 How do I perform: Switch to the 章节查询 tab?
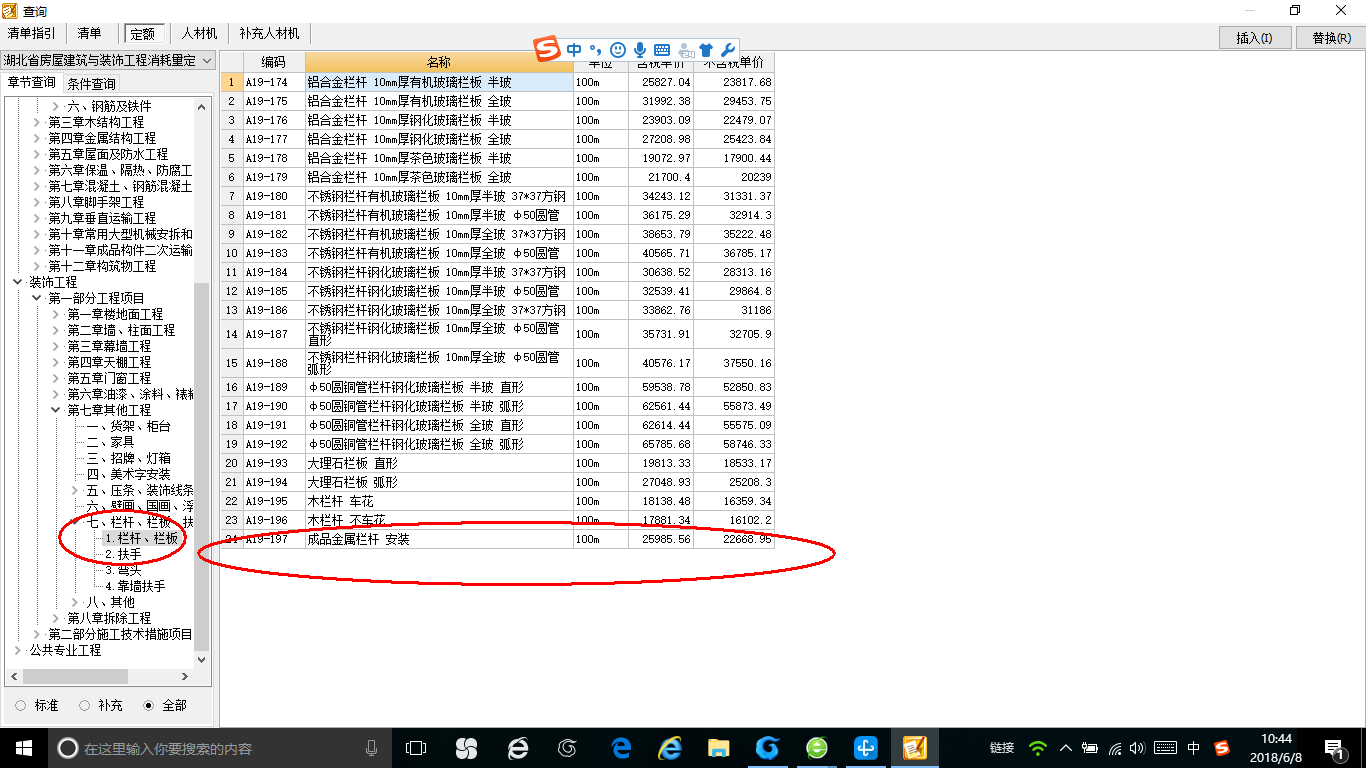[x=31, y=83]
